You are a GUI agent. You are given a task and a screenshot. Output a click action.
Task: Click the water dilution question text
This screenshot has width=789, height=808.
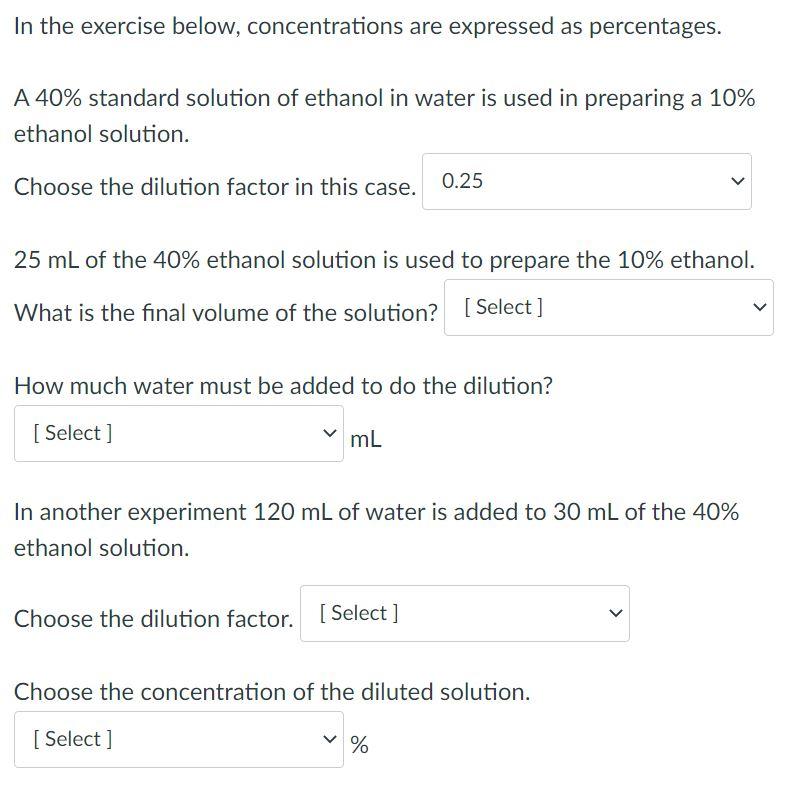[x=282, y=387]
